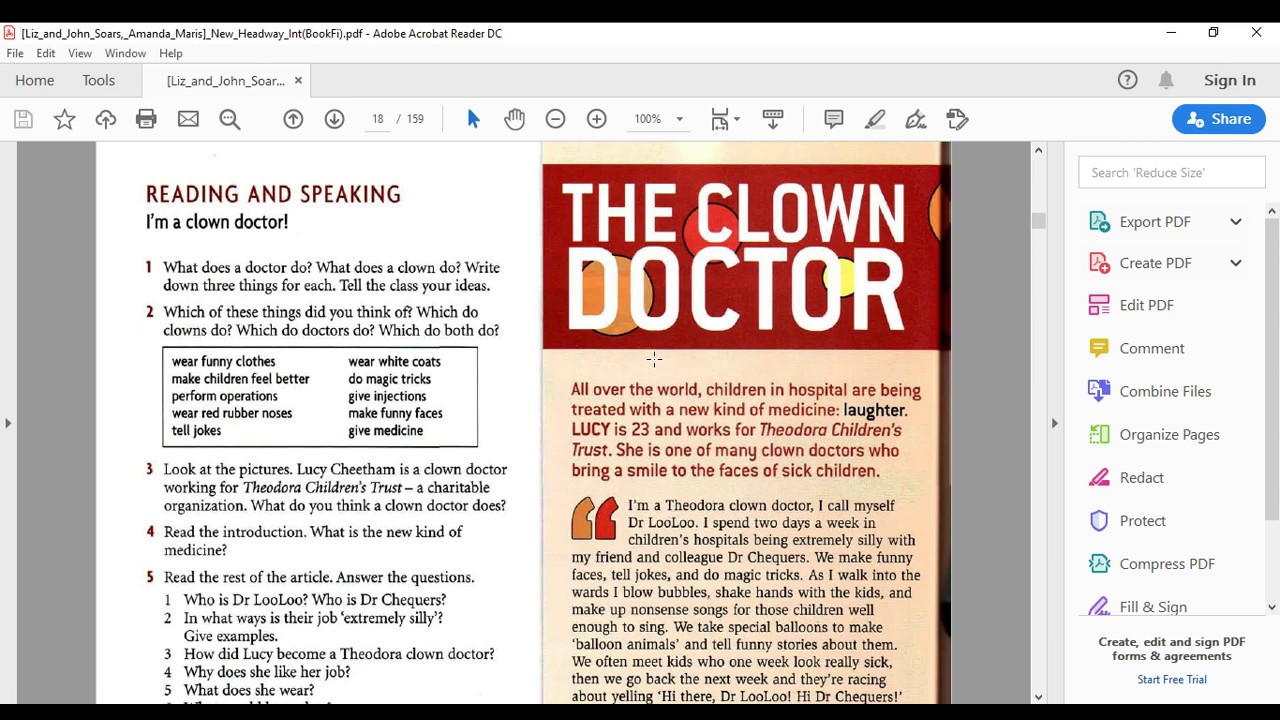Add bookmark with the star icon

[x=64, y=119]
